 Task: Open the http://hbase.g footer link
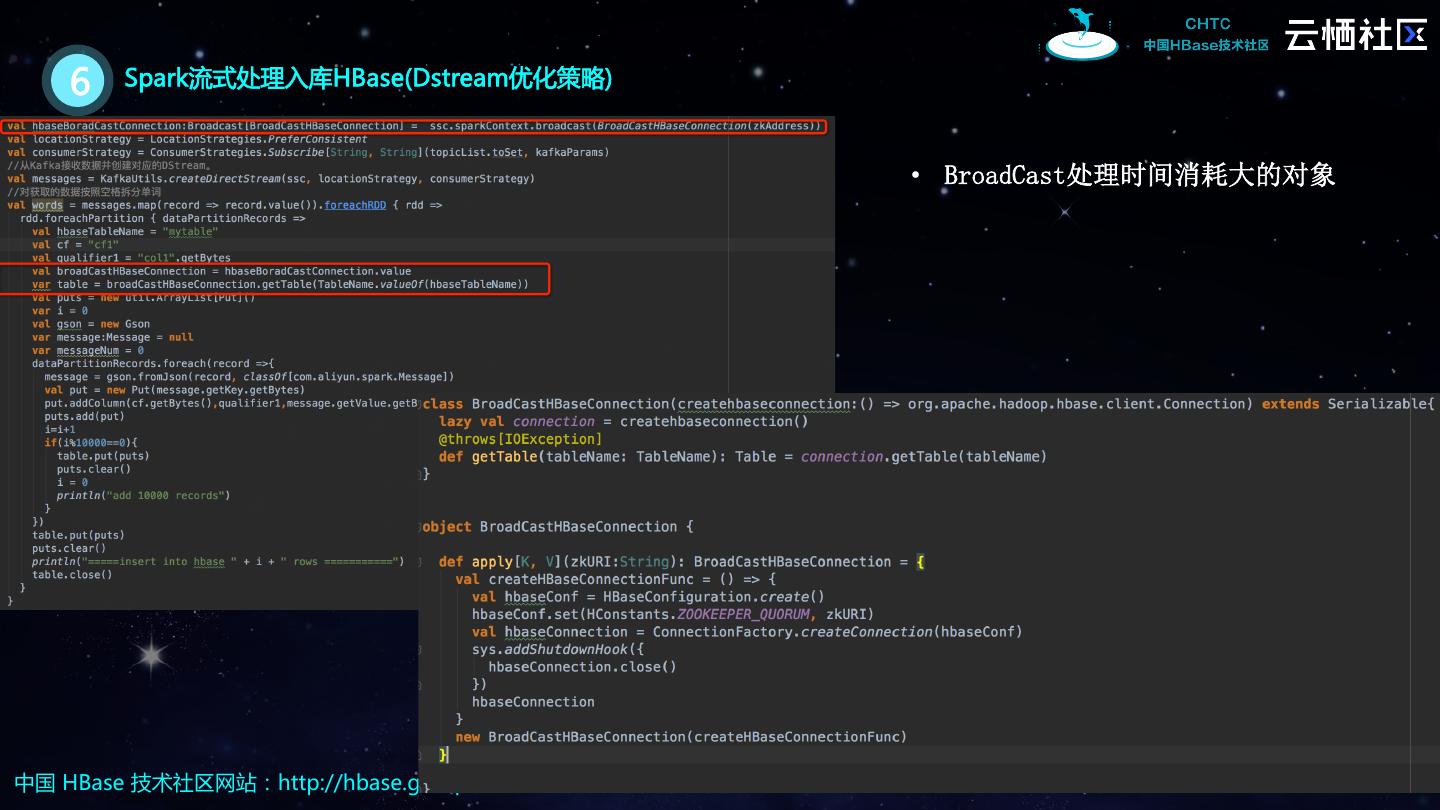(x=348, y=782)
